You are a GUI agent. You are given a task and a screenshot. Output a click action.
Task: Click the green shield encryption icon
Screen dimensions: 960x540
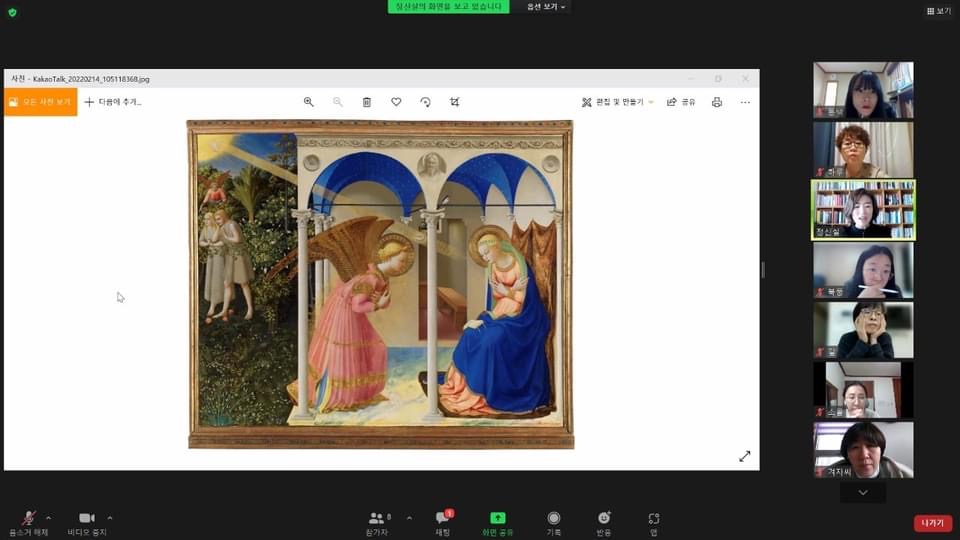pyautogui.click(x=12, y=12)
